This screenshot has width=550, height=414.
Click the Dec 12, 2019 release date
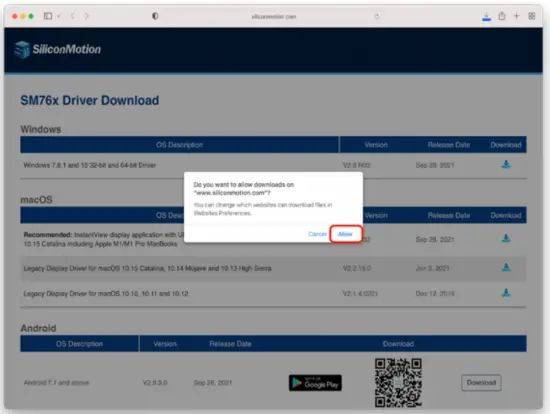click(x=435, y=293)
